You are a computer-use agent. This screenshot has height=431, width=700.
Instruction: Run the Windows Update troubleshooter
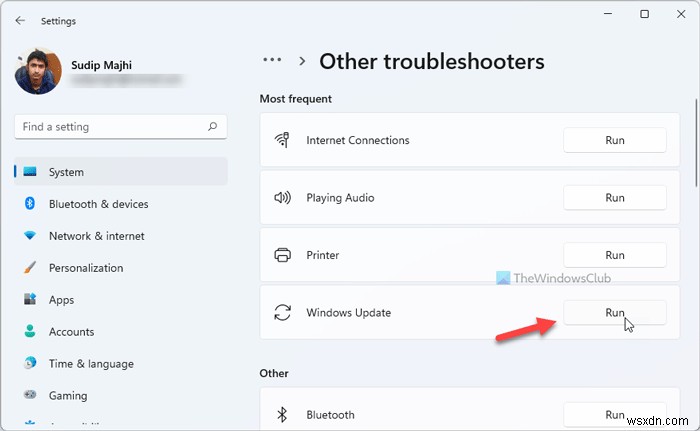click(615, 313)
